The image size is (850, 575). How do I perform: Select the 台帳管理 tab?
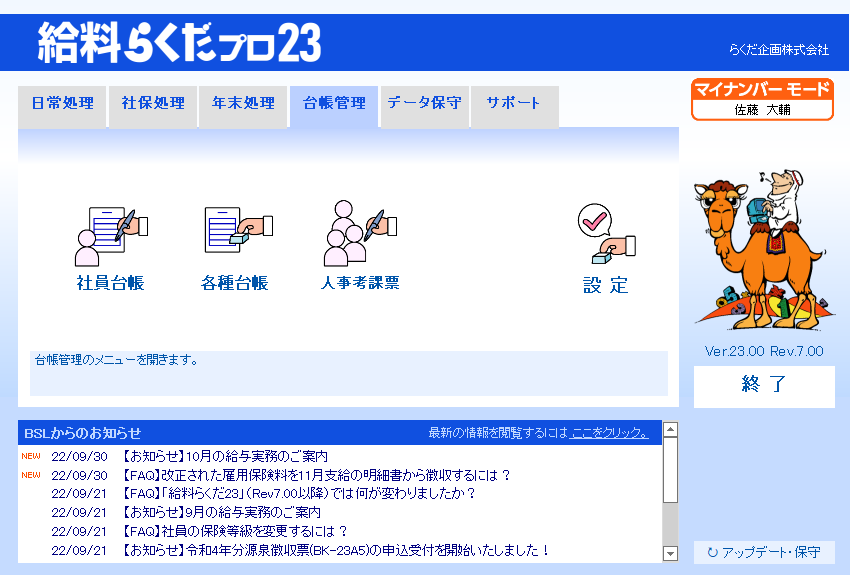(x=334, y=106)
